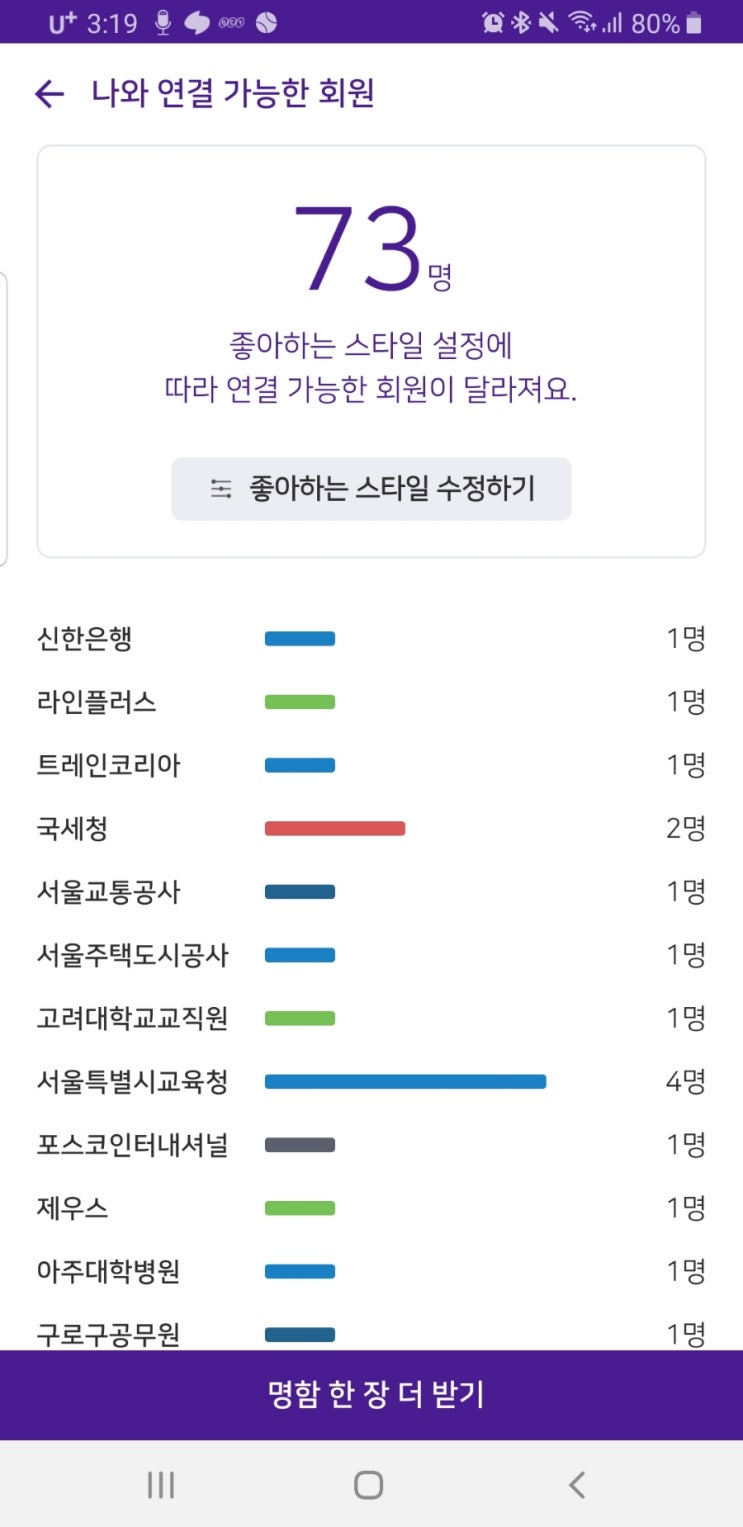
Task: Tap the filter sliders icon
Action: click(x=221, y=489)
